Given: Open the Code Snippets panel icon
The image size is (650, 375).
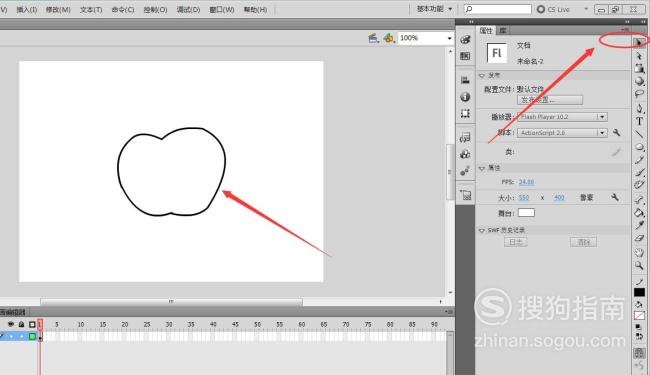Looking at the screenshot, I should pos(465,138).
